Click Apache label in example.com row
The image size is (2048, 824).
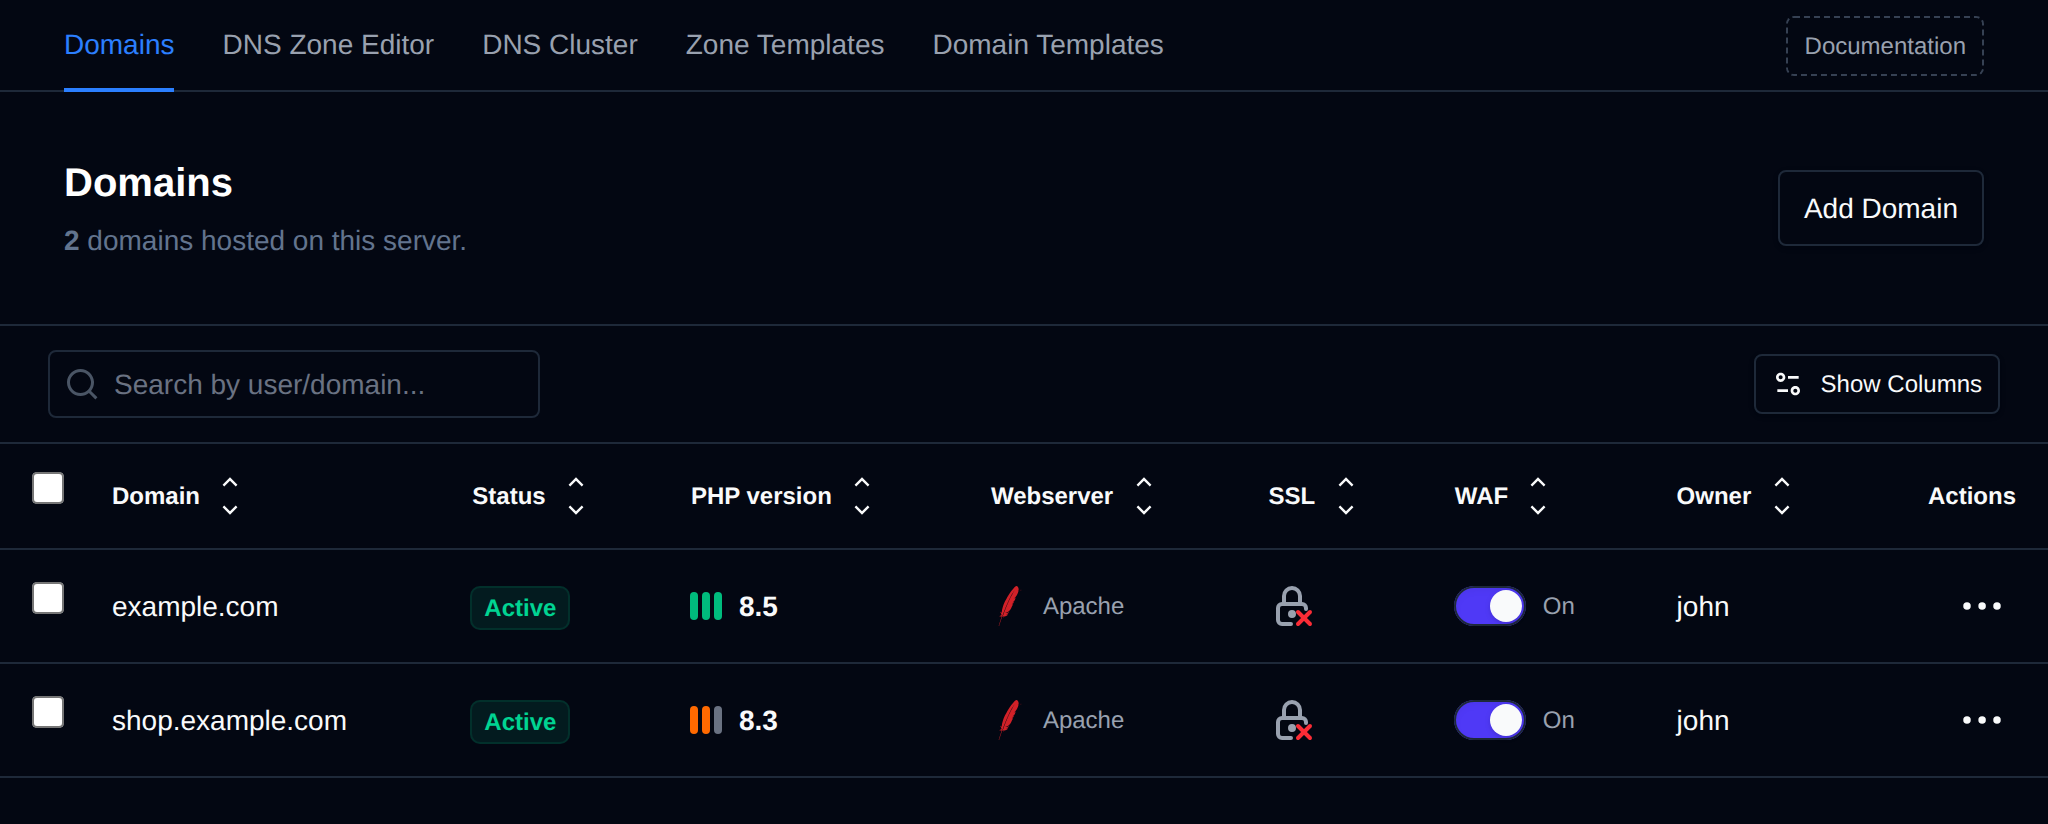1083,606
